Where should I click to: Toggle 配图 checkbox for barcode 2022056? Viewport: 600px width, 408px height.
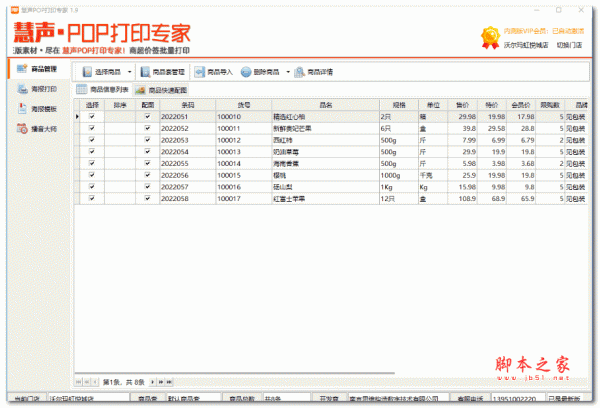coord(147,175)
